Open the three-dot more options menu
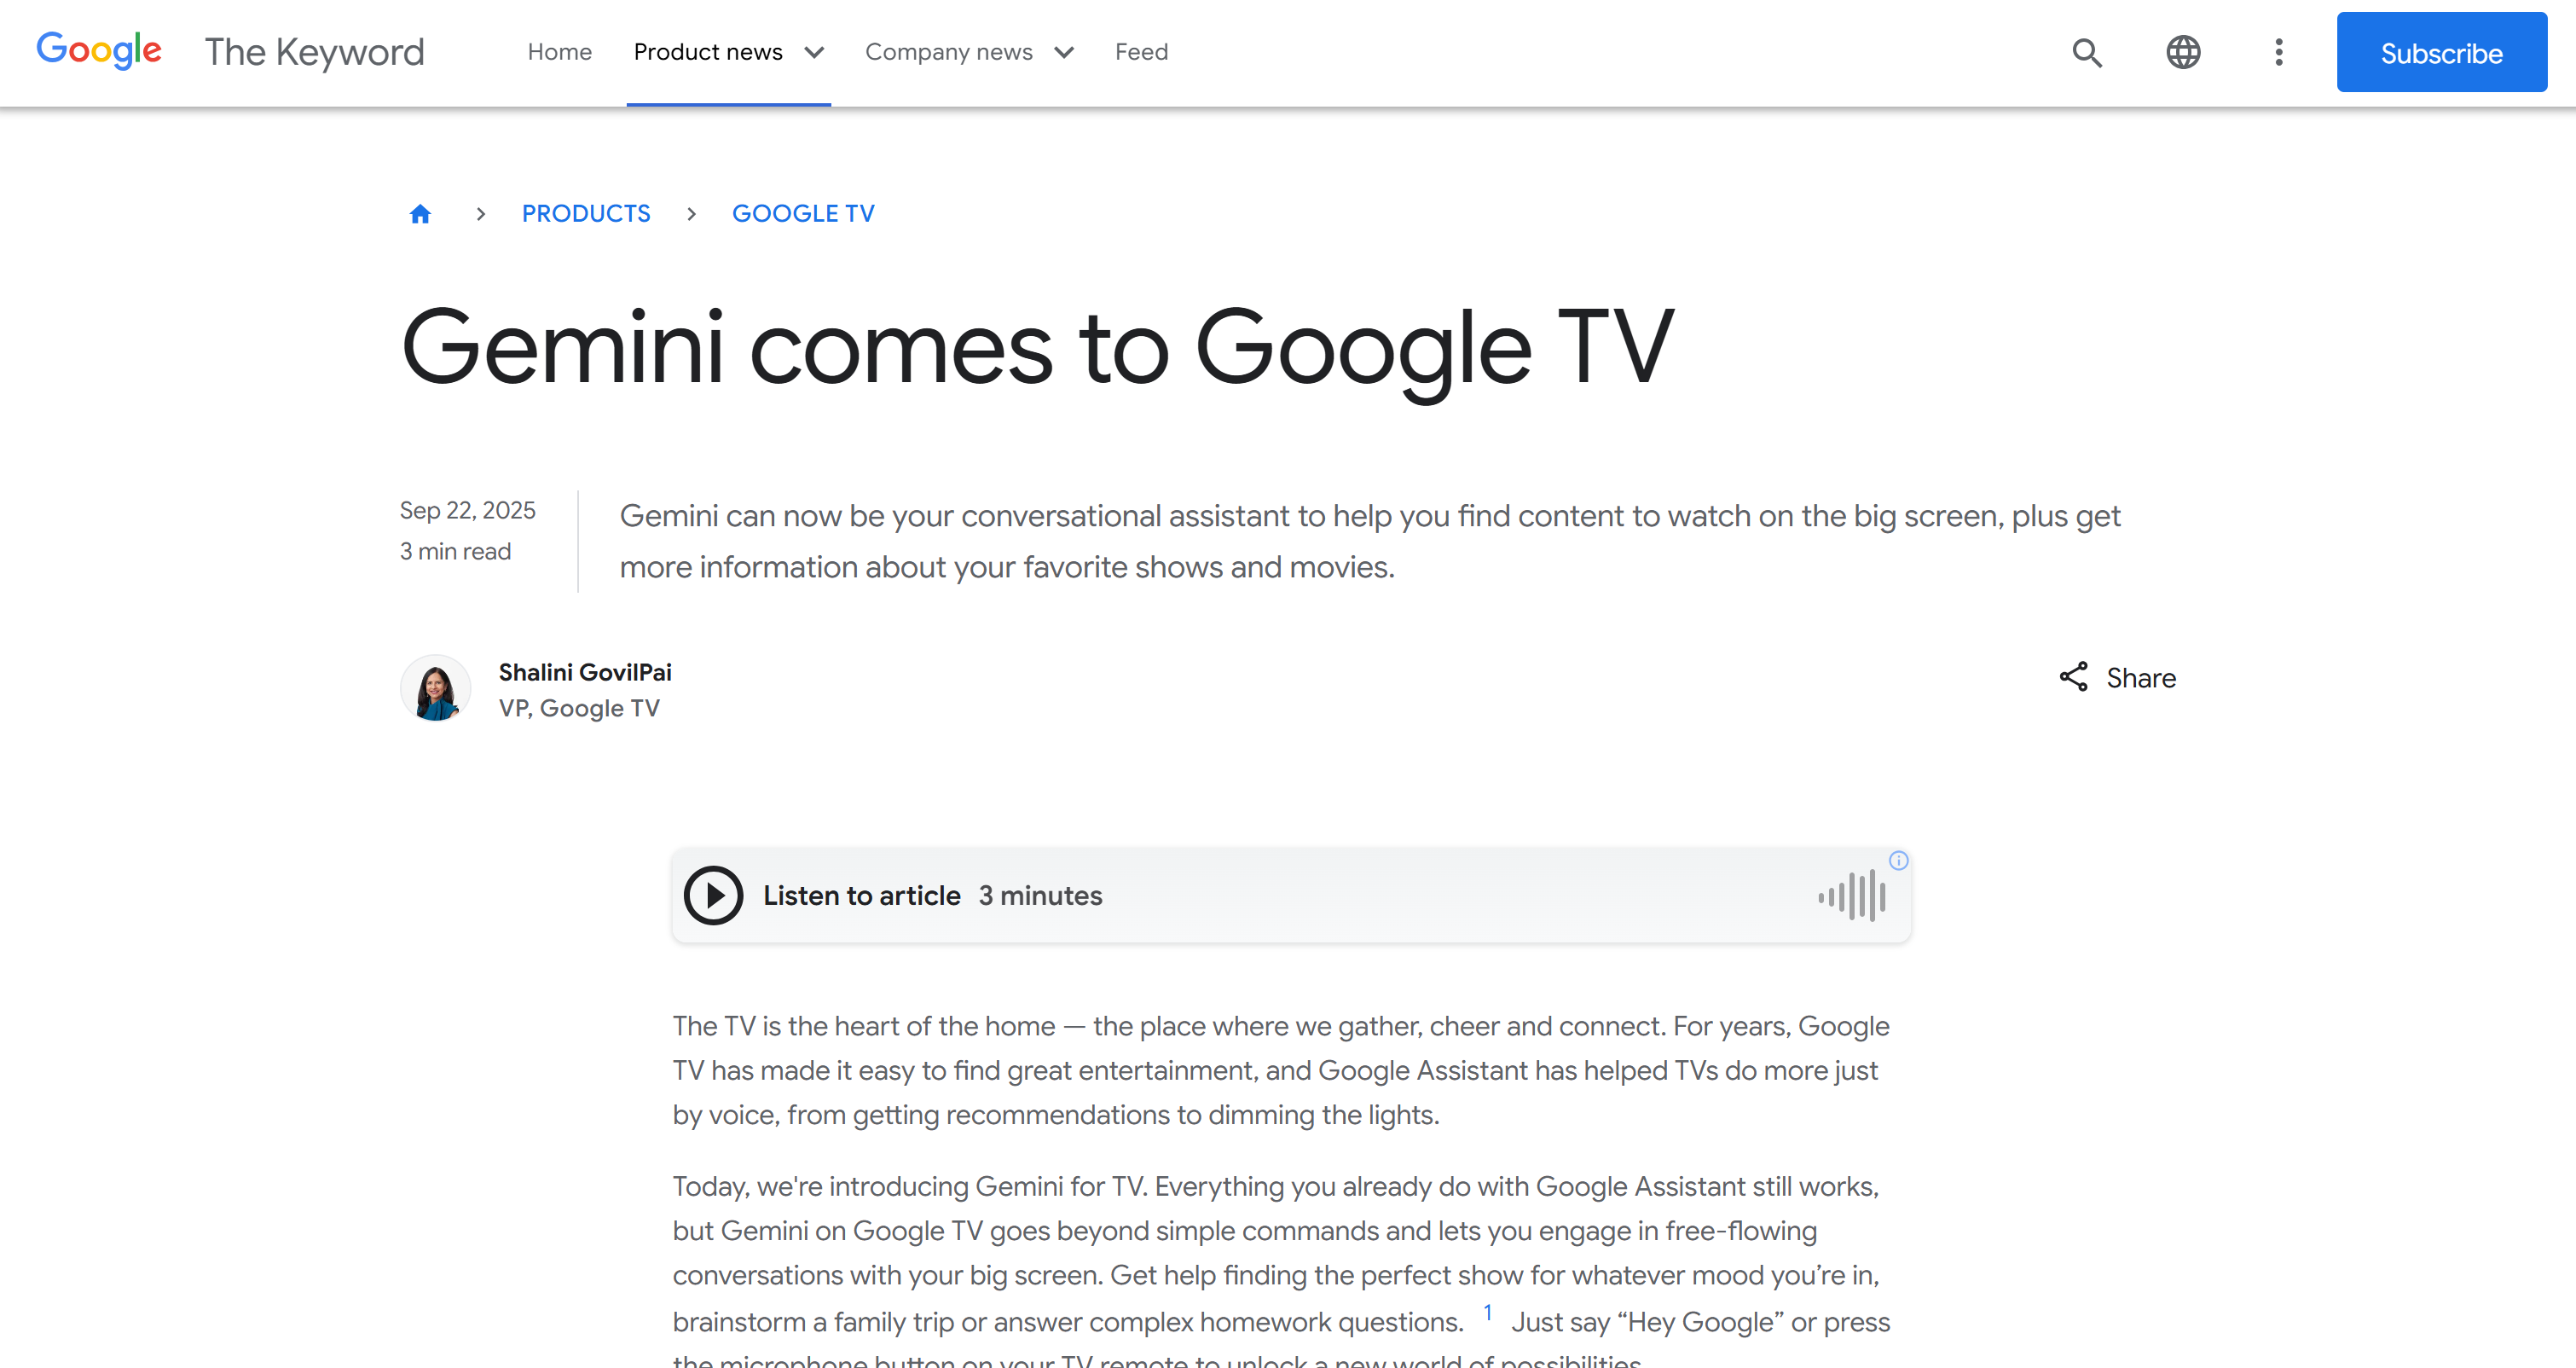Viewport: 2576px width, 1368px height. 2278,52
